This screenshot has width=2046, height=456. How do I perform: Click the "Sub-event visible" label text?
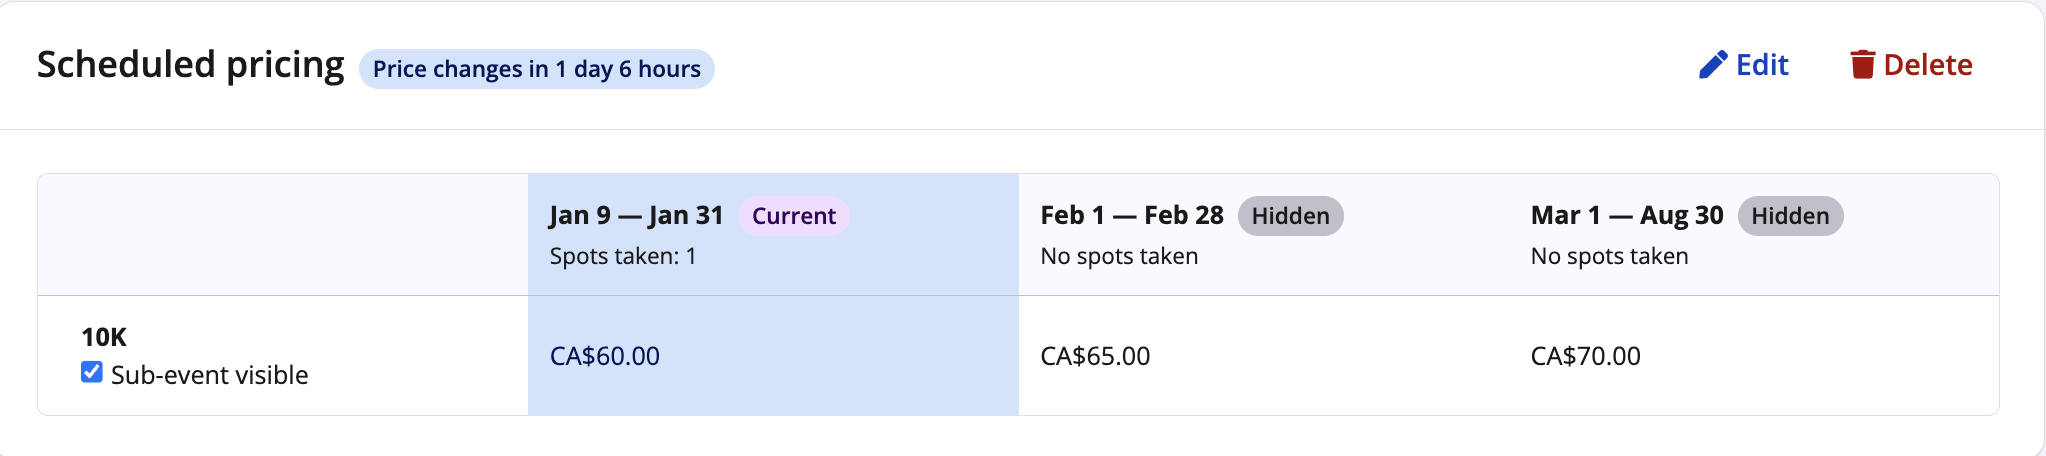click(209, 375)
